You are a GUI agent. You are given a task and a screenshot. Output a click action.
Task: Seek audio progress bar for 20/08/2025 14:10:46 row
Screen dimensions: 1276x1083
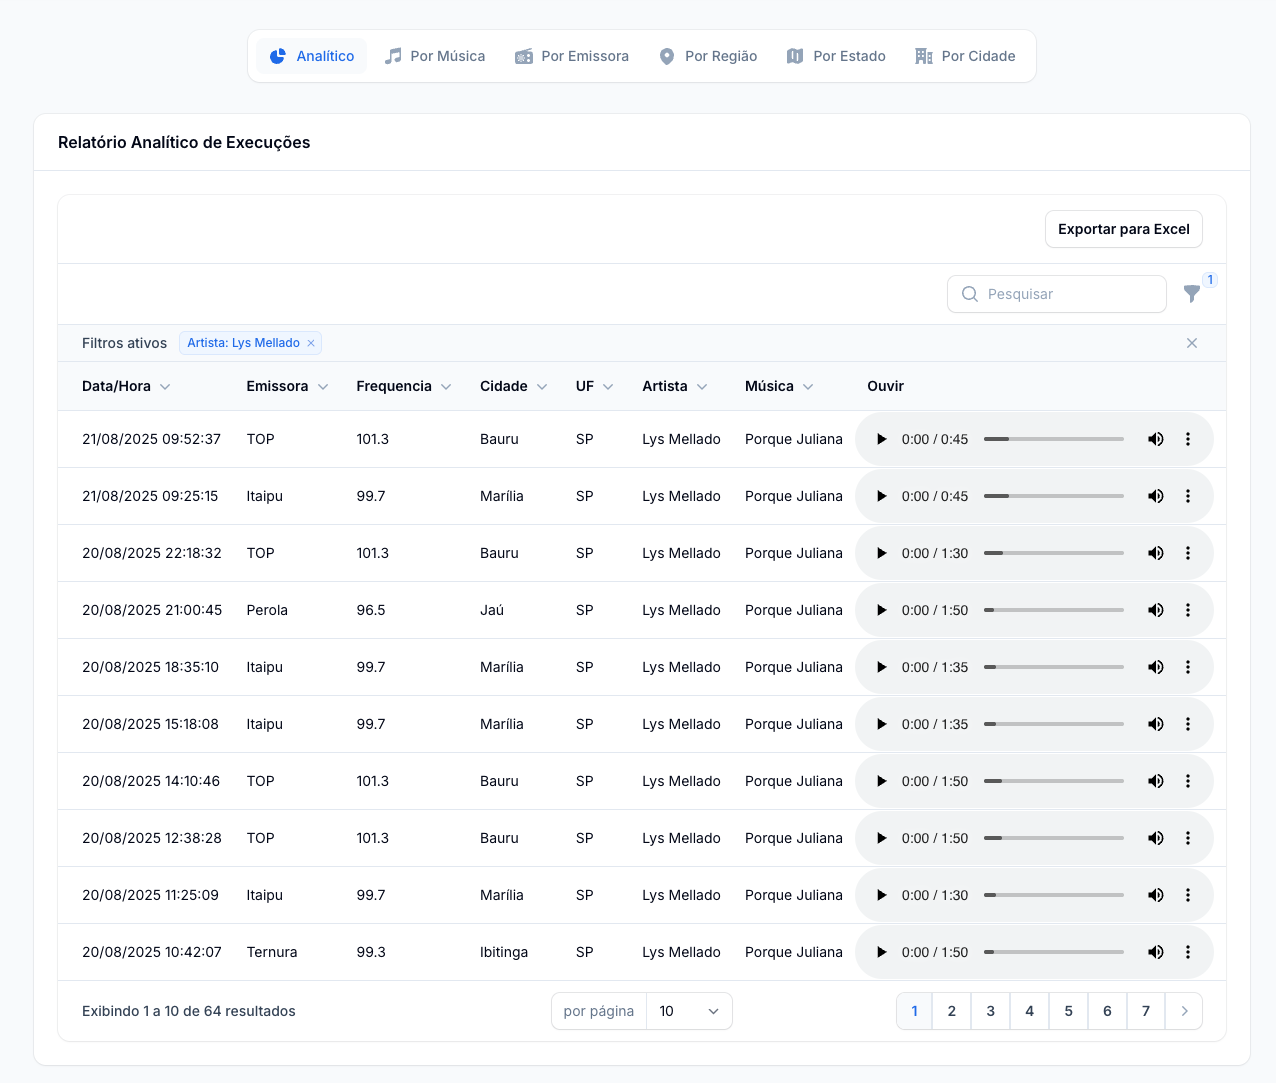coord(1053,781)
